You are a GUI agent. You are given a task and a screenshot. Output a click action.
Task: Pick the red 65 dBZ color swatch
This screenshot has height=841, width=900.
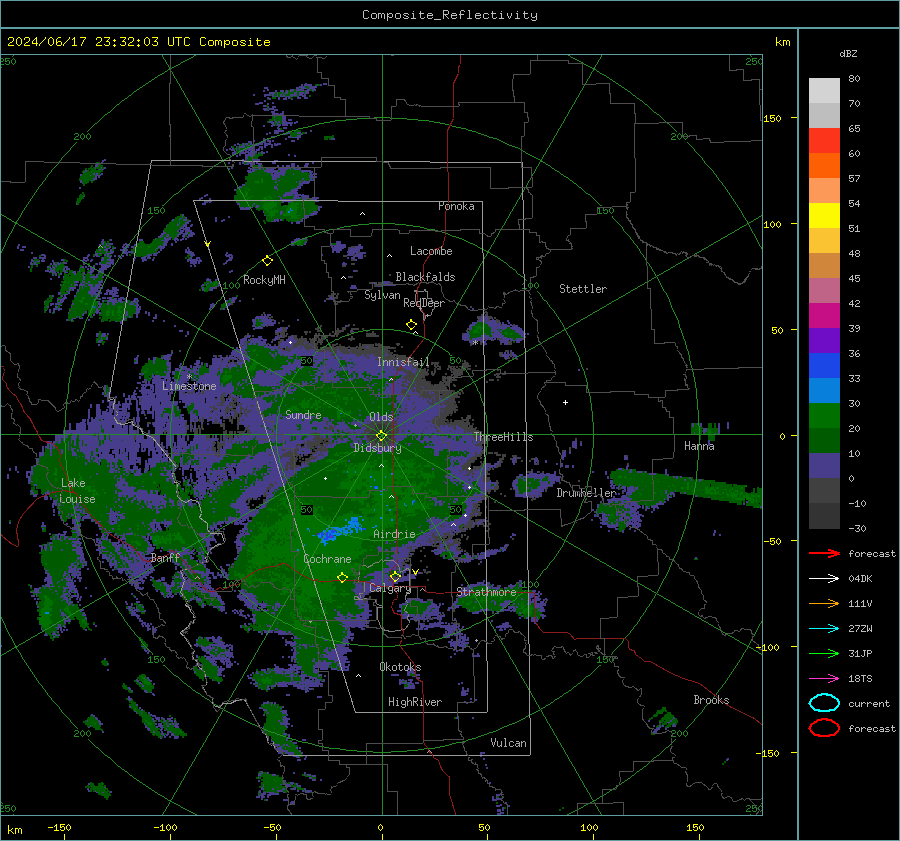[824, 140]
